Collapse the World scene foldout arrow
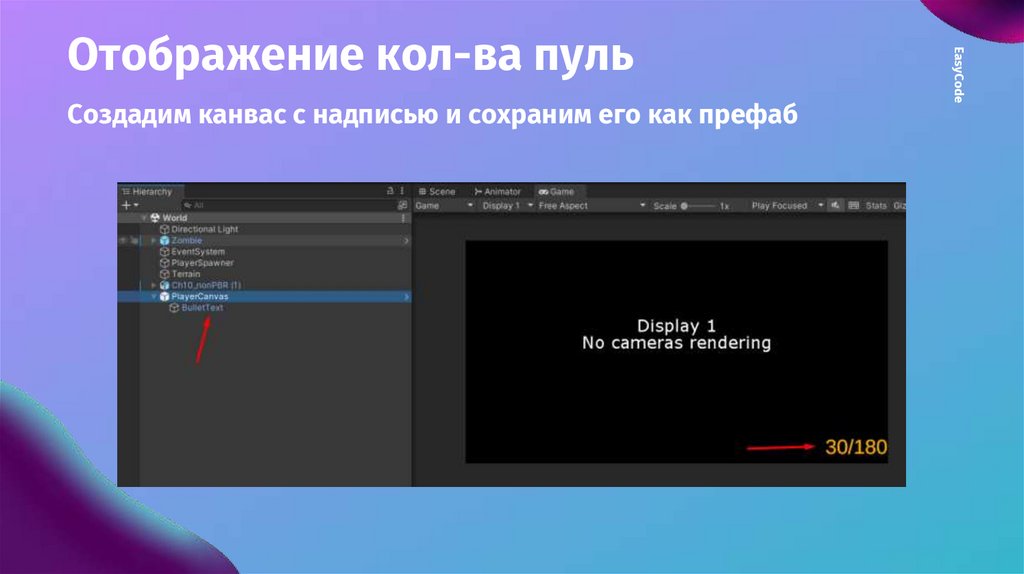Image resolution: width=1024 pixels, height=574 pixels. (144, 217)
